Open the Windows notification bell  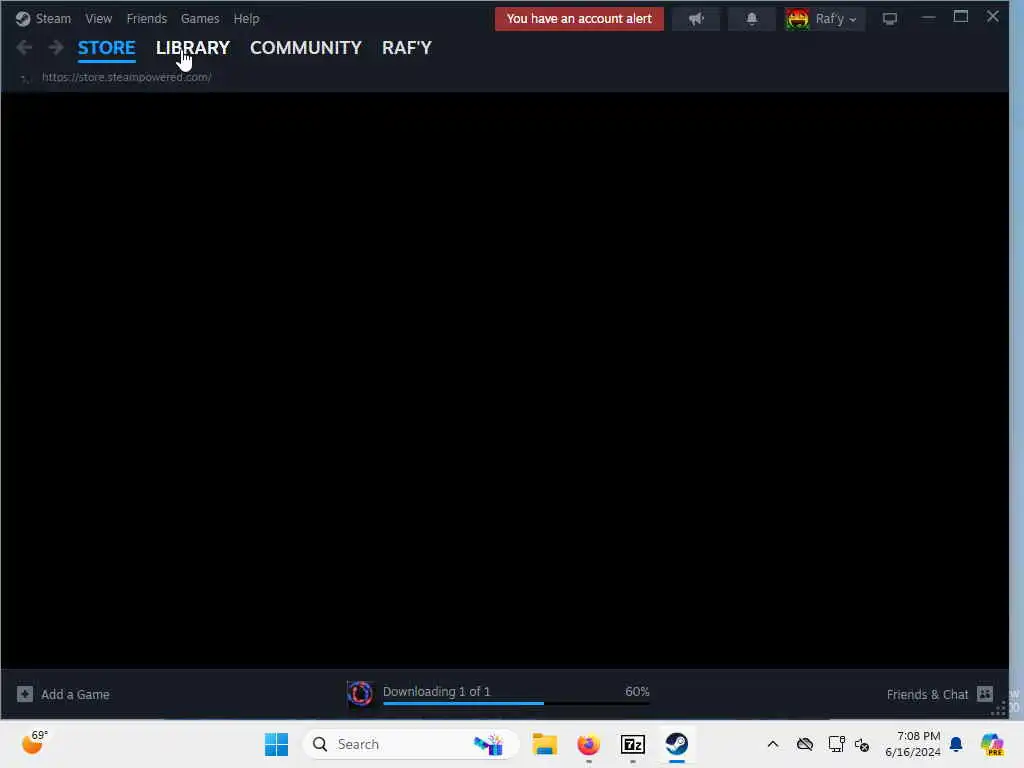(x=956, y=744)
